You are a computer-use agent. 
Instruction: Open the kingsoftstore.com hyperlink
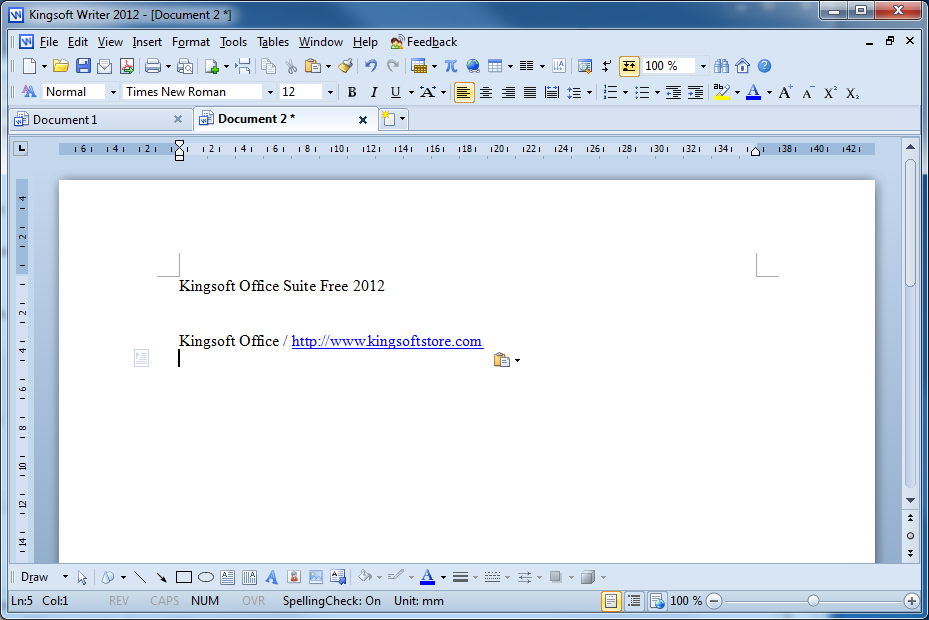coord(387,341)
